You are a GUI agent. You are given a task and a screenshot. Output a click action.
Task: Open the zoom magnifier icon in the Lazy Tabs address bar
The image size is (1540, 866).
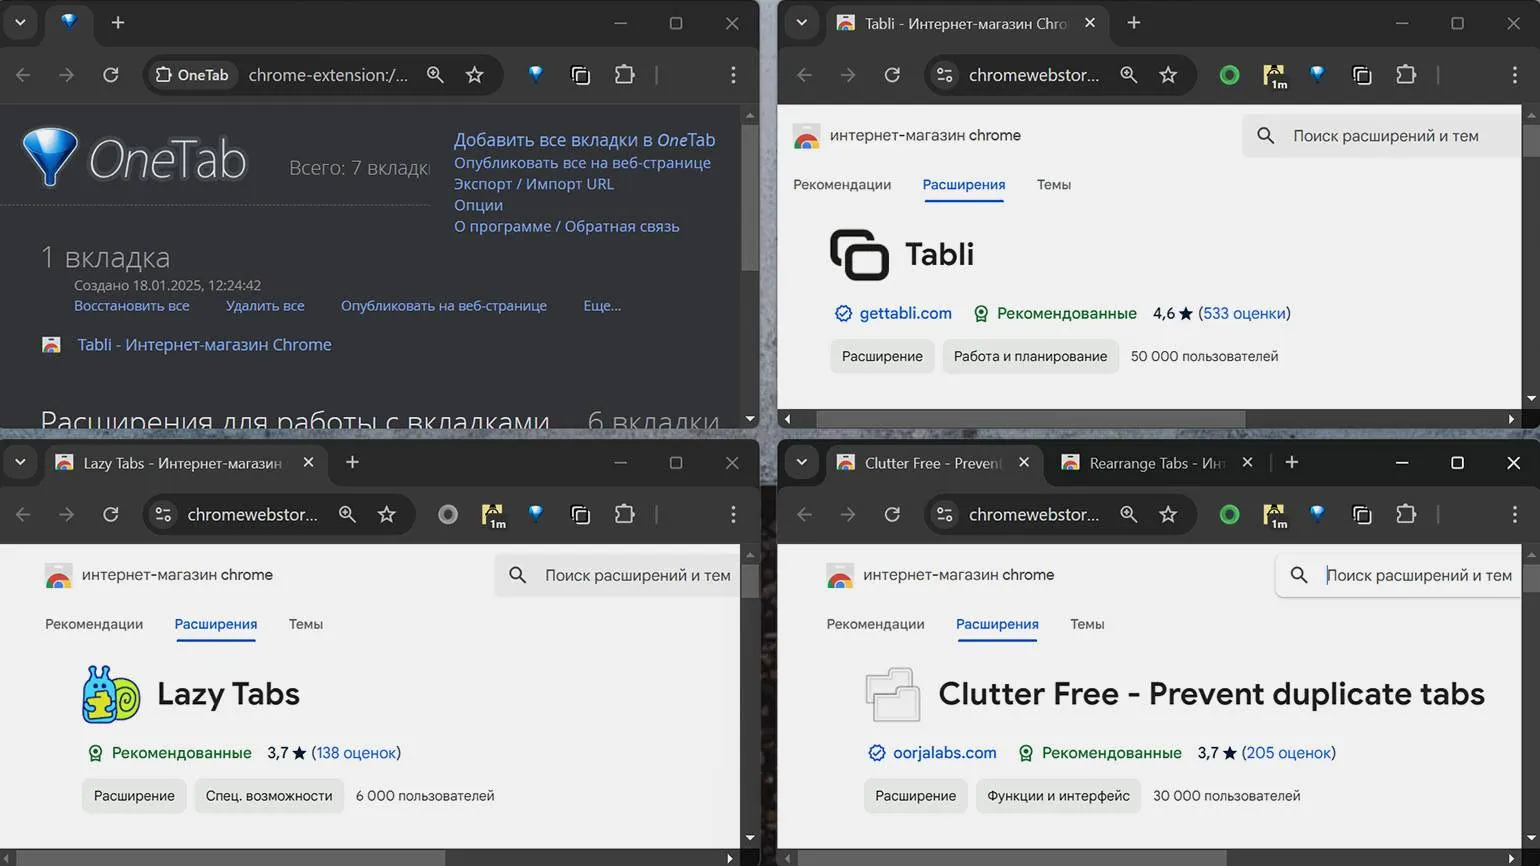pyautogui.click(x=347, y=514)
